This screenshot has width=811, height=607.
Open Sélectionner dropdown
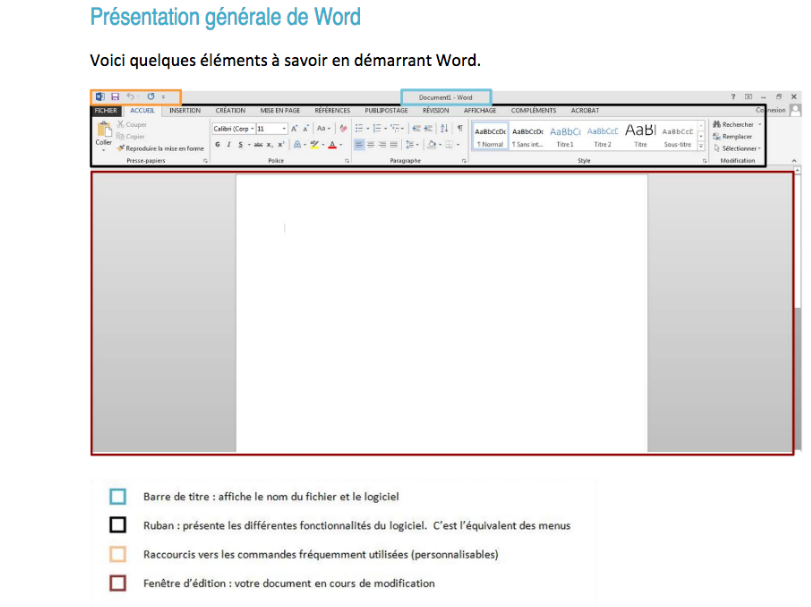[759, 148]
